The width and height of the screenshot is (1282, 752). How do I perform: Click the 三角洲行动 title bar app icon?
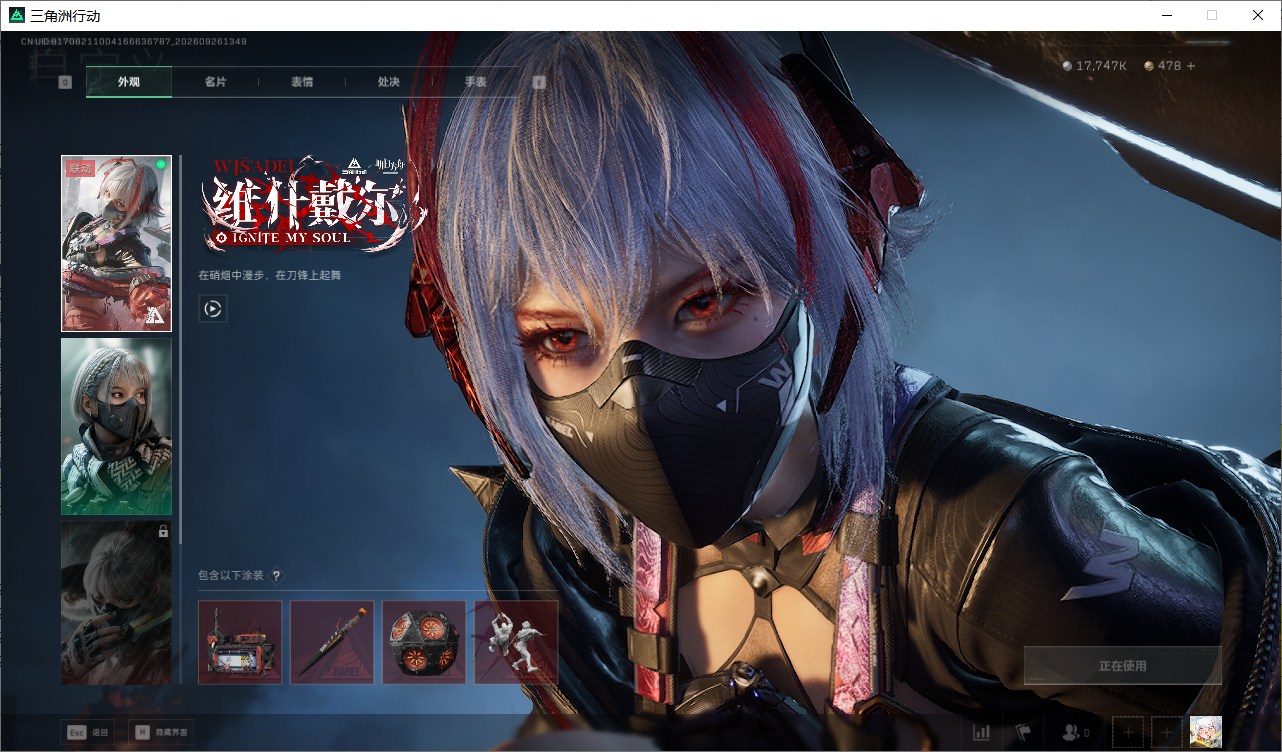[x=16, y=15]
